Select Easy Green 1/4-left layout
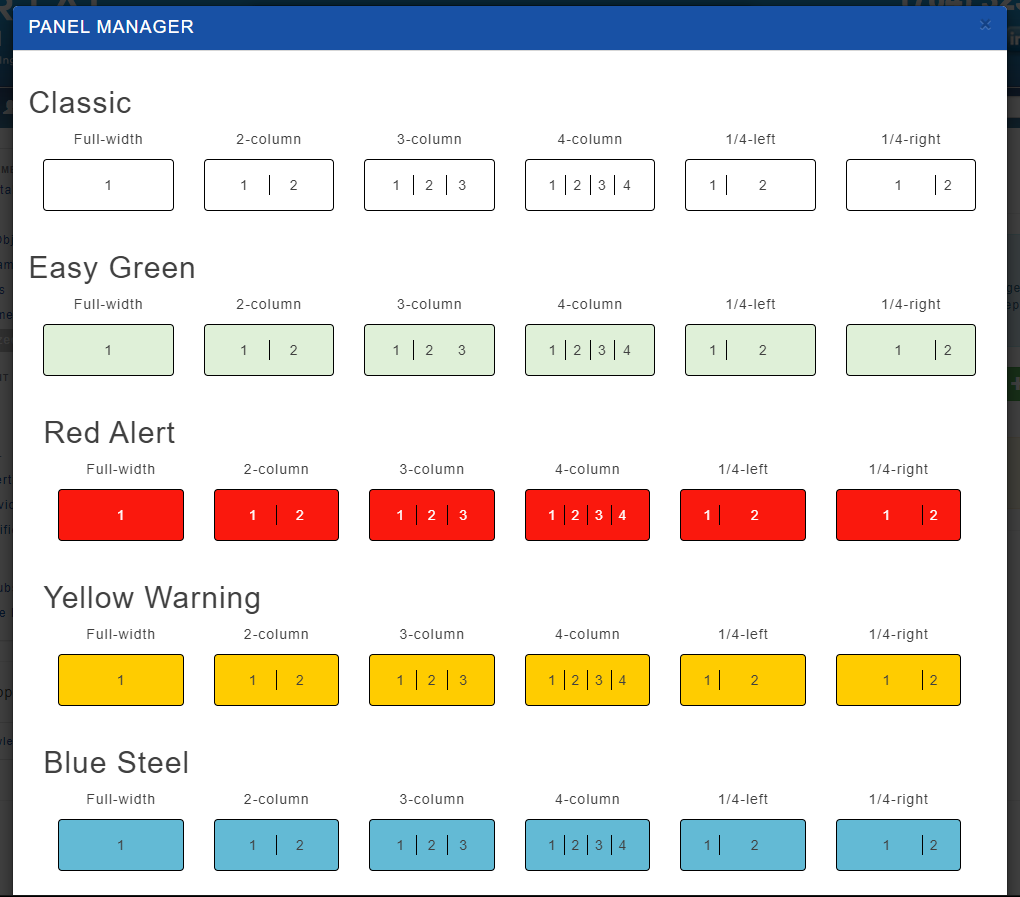The image size is (1020, 897). 750,350
